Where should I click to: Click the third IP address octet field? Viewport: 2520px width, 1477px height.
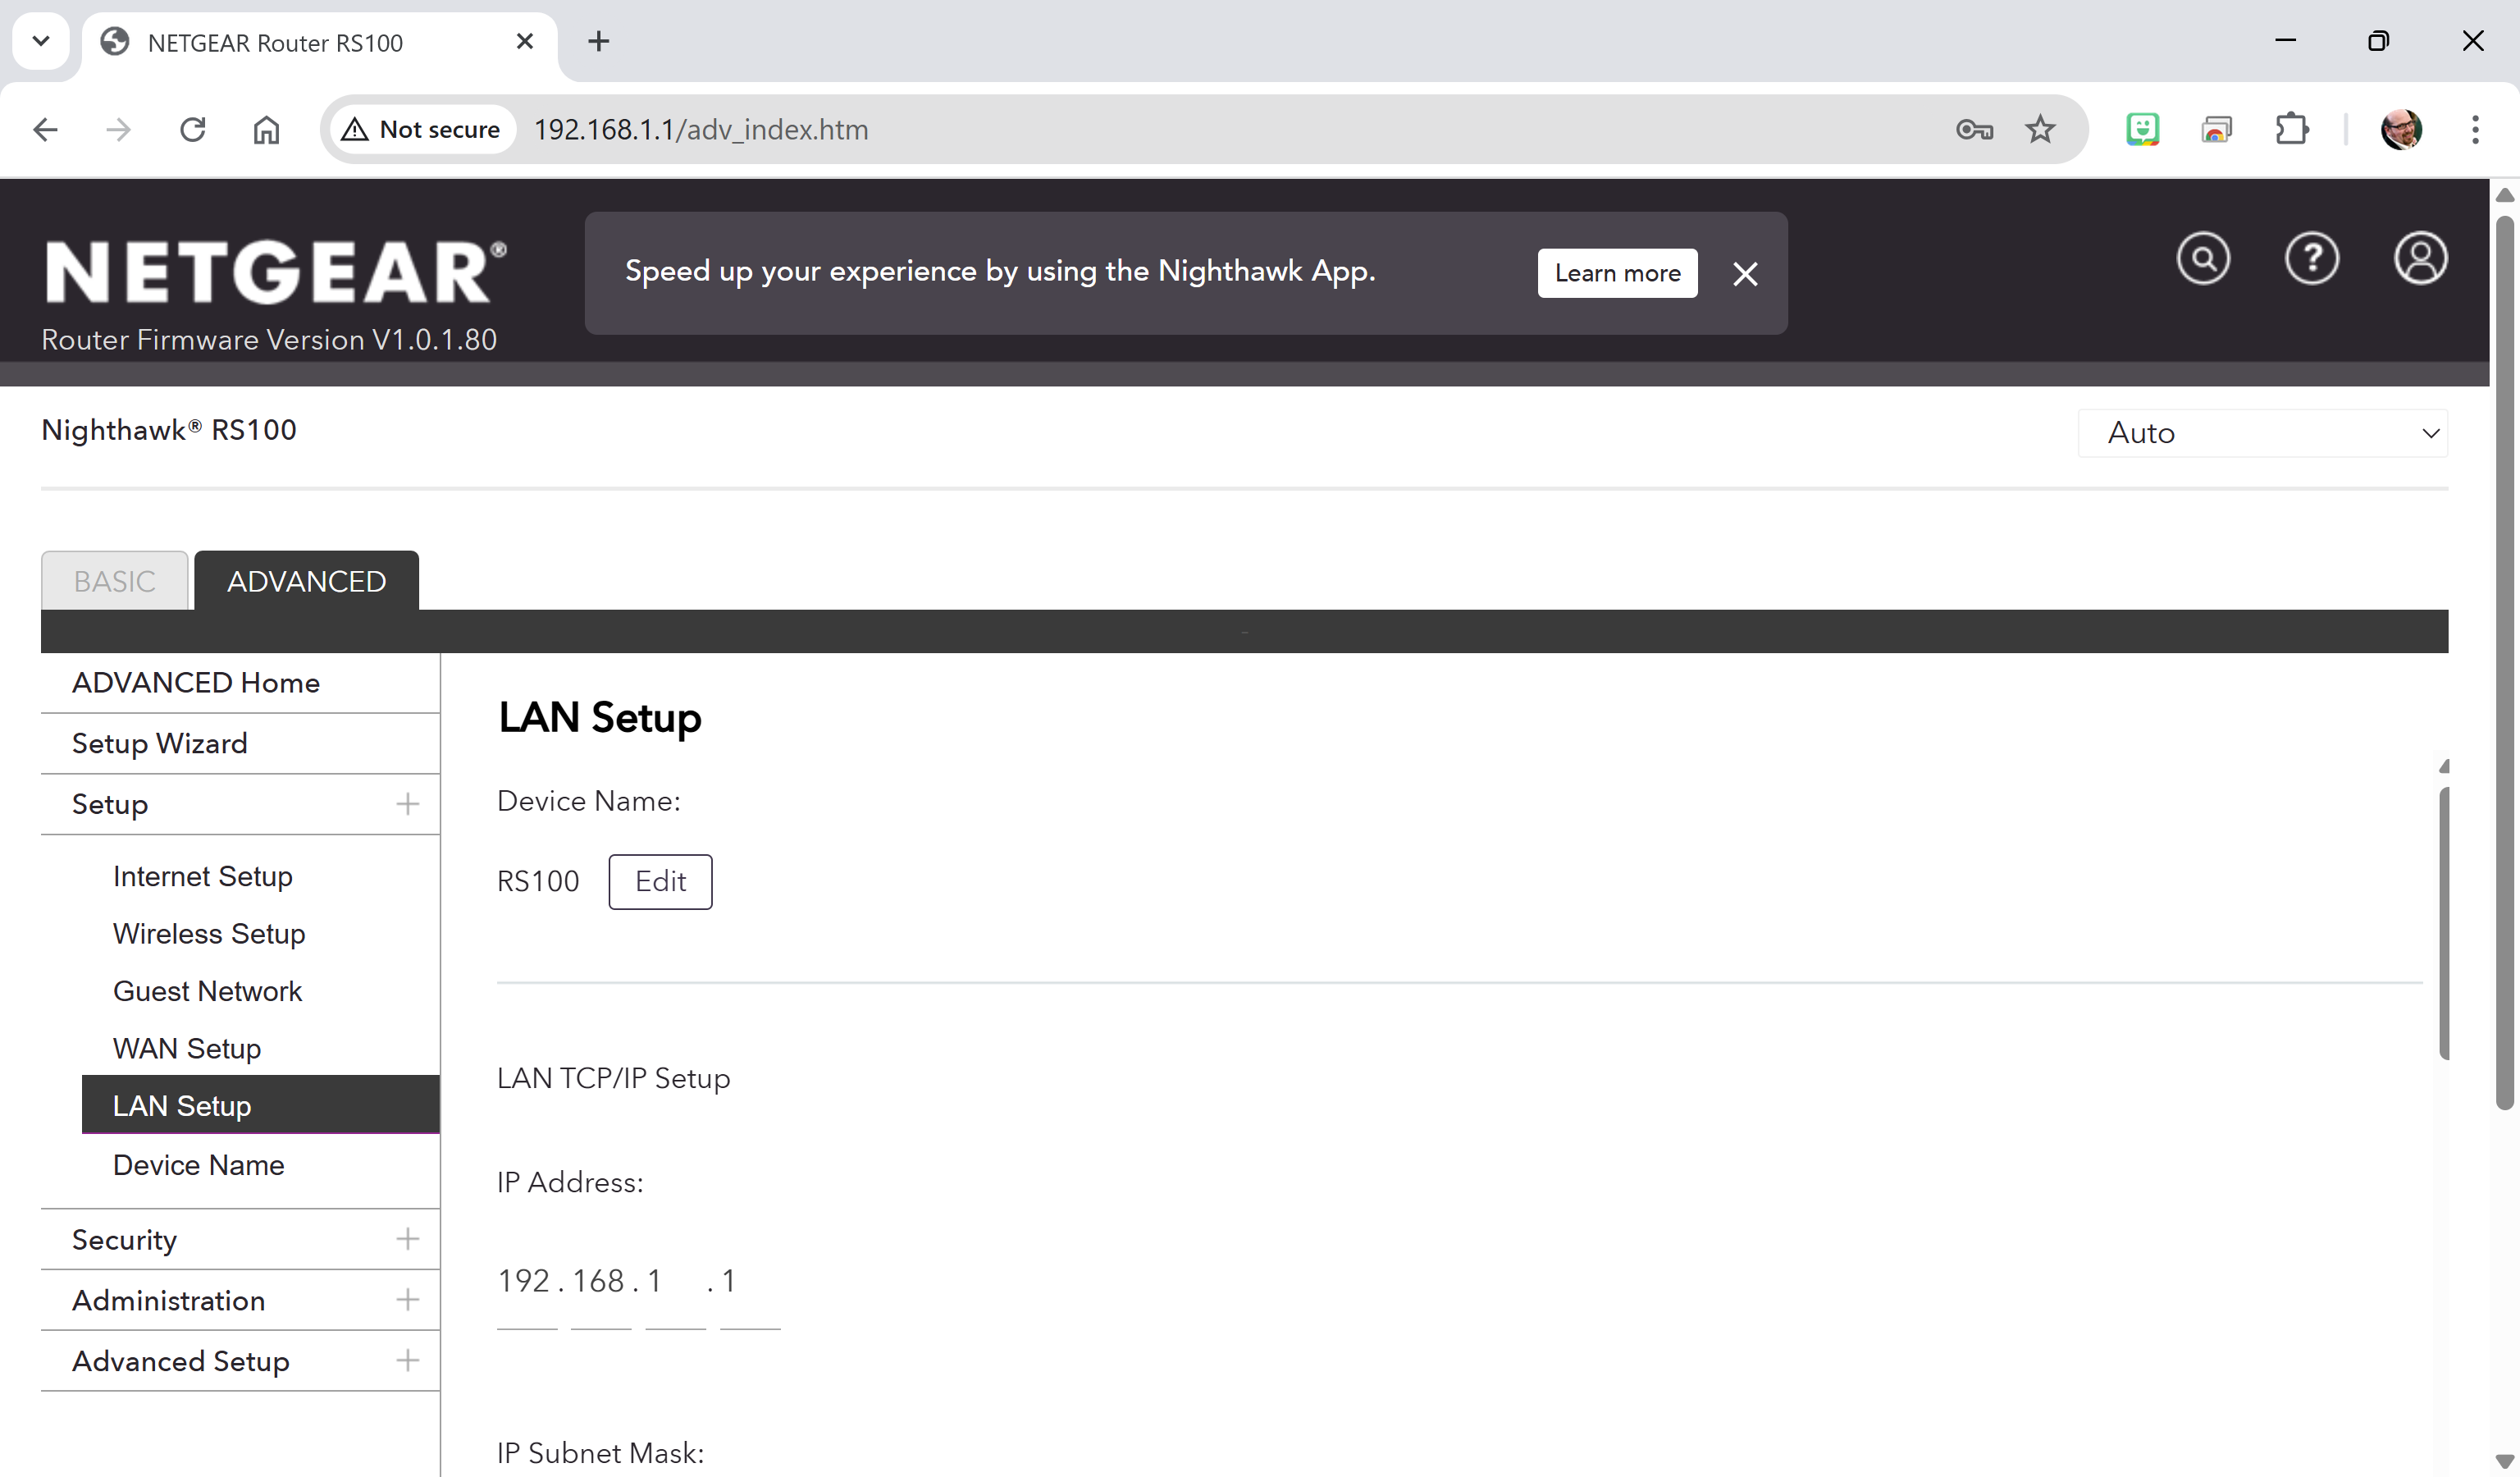tap(675, 1283)
